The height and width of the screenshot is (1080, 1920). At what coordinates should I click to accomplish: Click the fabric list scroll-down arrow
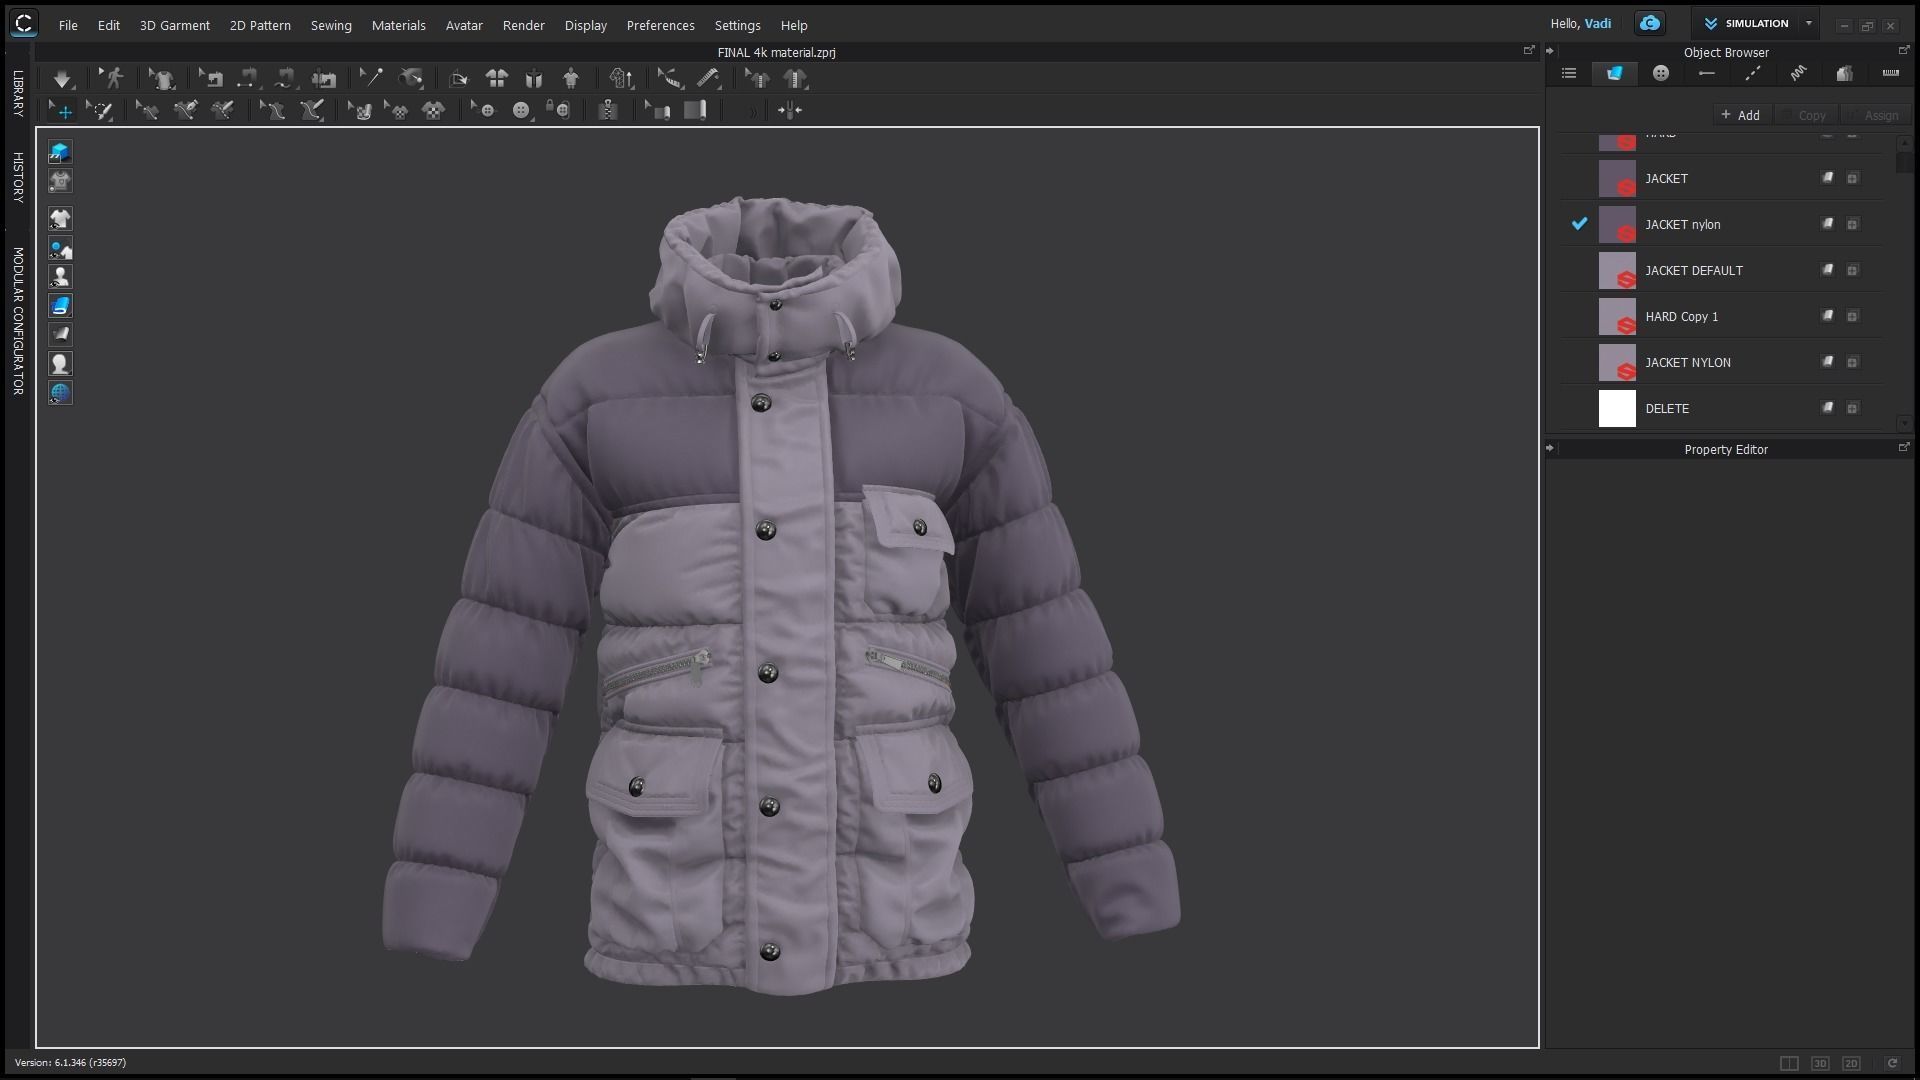pos(1903,424)
